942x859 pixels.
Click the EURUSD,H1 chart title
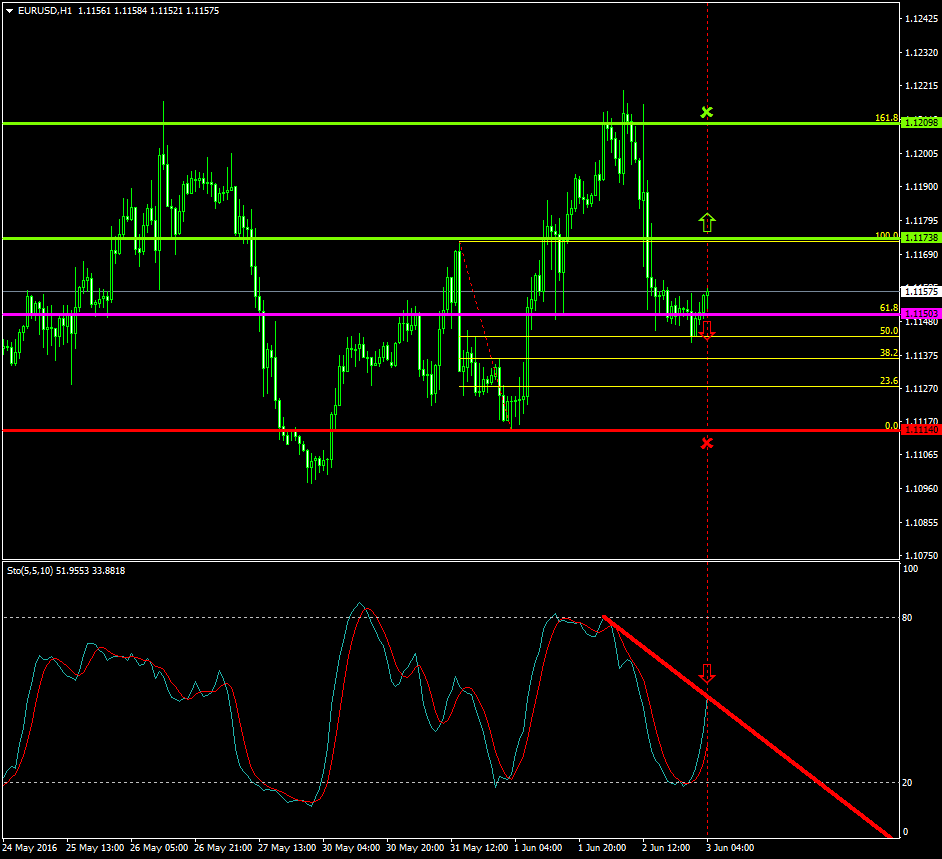click(x=45, y=11)
